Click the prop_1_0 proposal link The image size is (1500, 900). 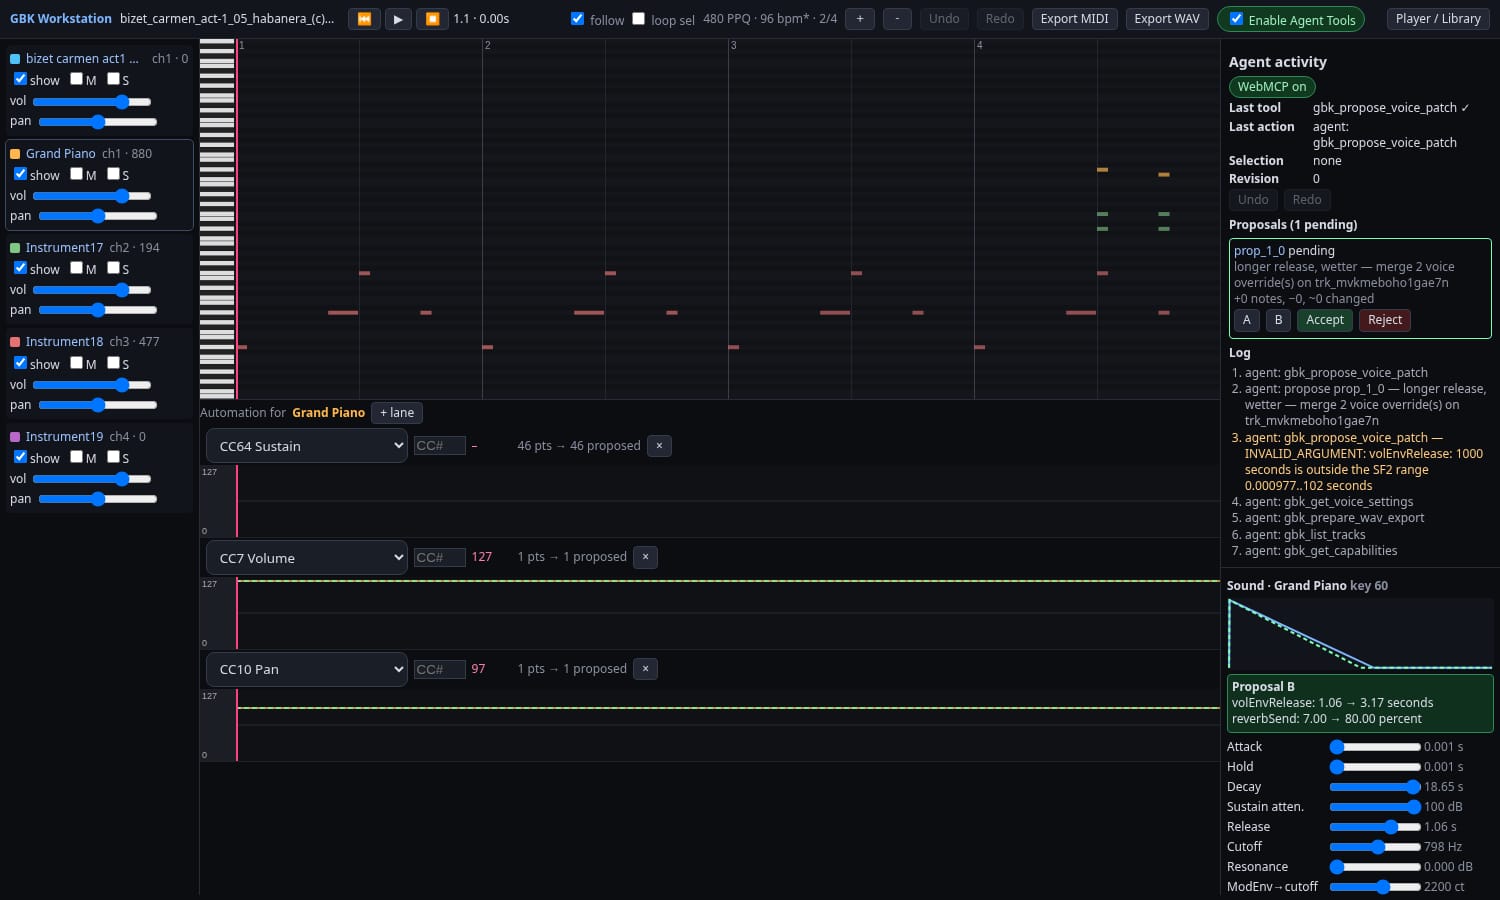point(1259,251)
